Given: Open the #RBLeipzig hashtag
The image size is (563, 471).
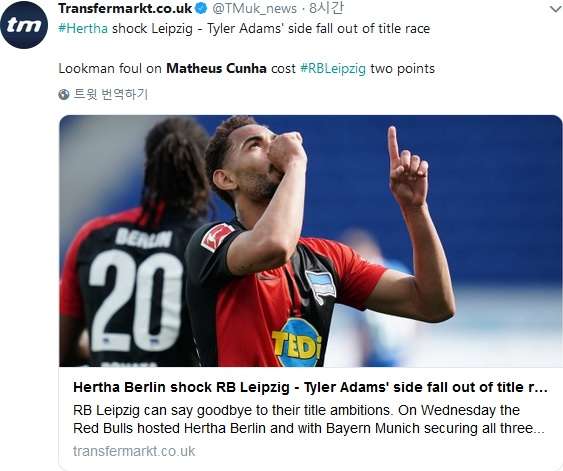Looking at the screenshot, I should (x=333, y=68).
